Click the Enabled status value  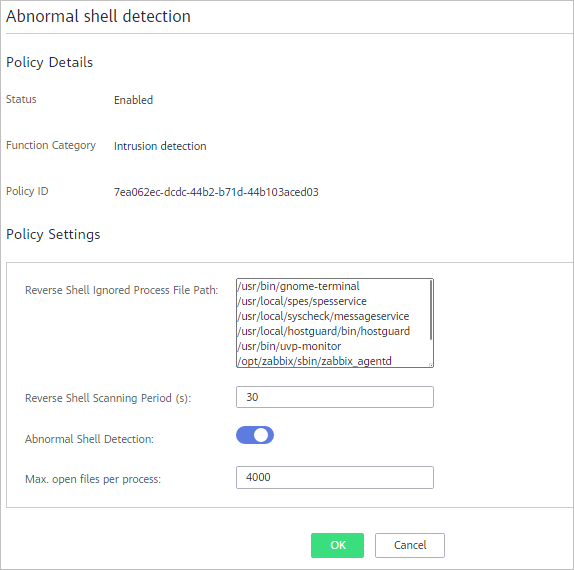pos(133,100)
